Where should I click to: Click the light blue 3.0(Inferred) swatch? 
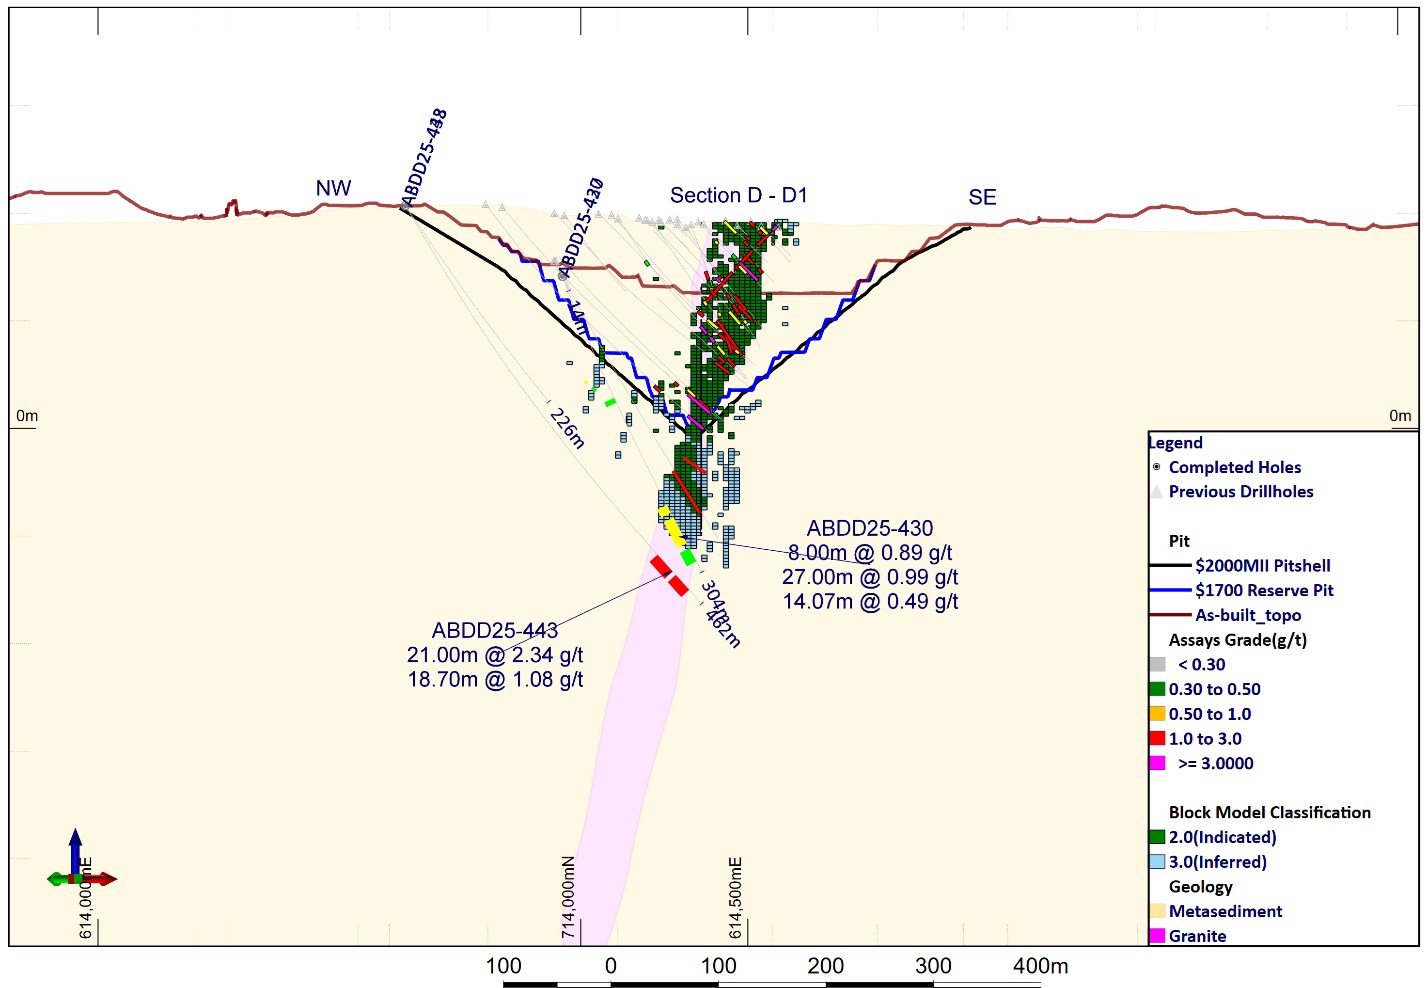pyautogui.click(x=1157, y=862)
